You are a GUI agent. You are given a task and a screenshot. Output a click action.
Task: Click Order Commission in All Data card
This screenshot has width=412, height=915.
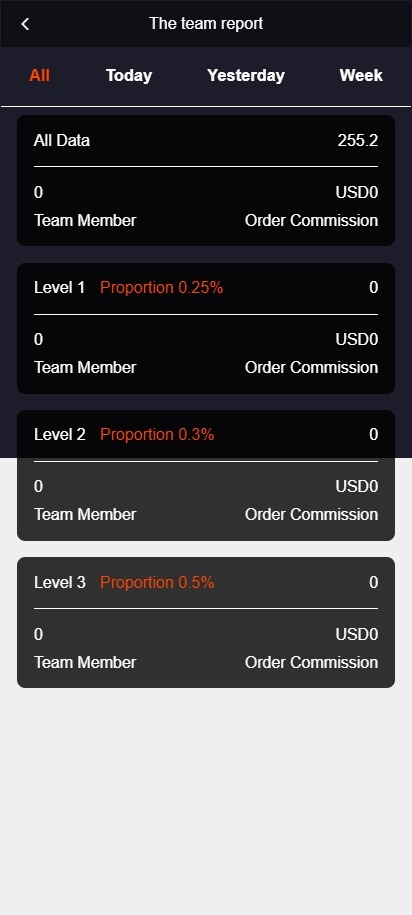click(x=312, y=221)
